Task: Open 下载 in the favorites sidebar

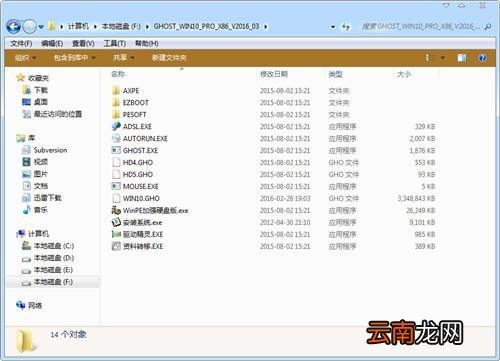Action: click(x=35, y=90)
